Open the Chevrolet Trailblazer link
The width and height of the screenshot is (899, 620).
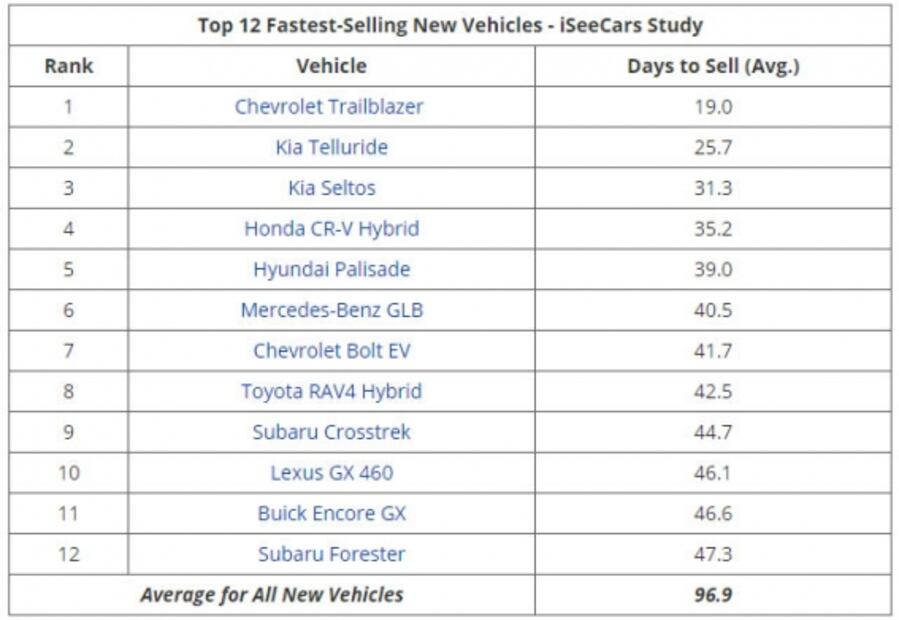[x=329, y=106]
